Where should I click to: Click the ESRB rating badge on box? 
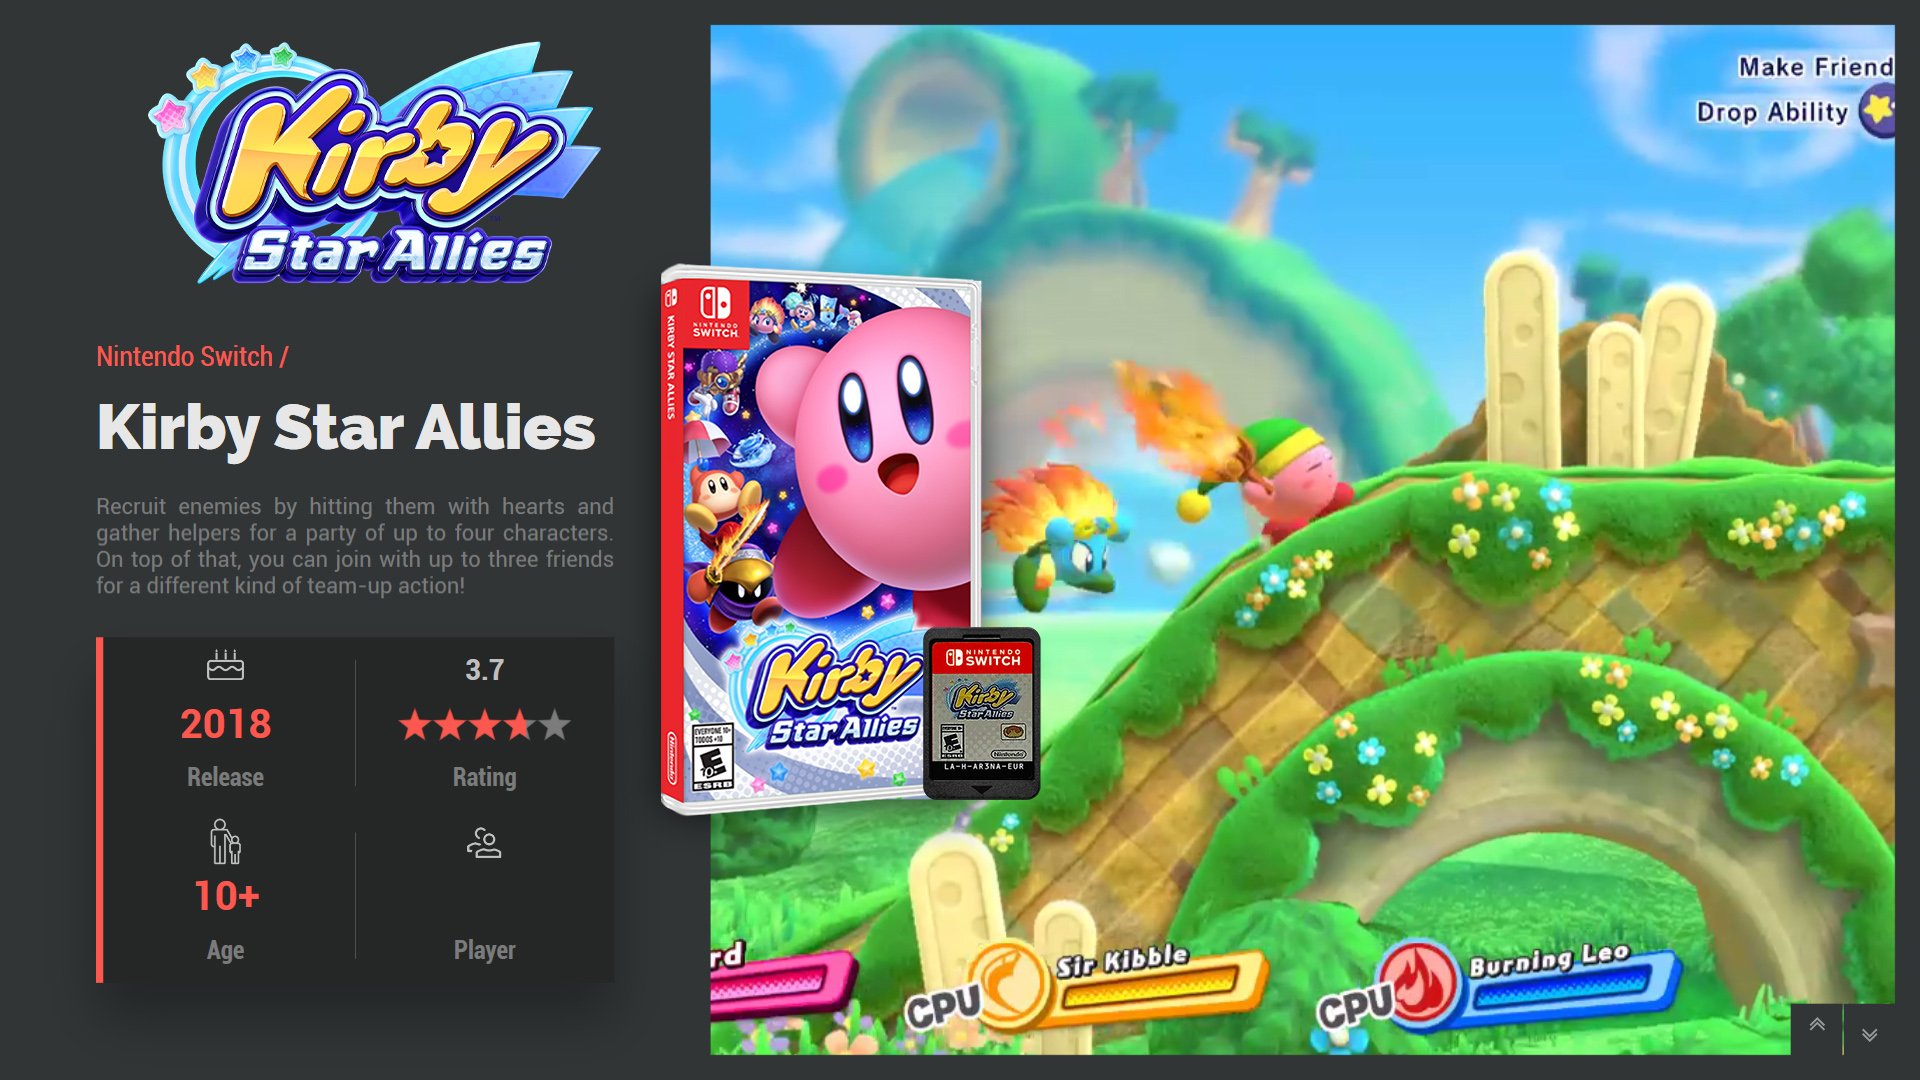(x=712, y=758)
